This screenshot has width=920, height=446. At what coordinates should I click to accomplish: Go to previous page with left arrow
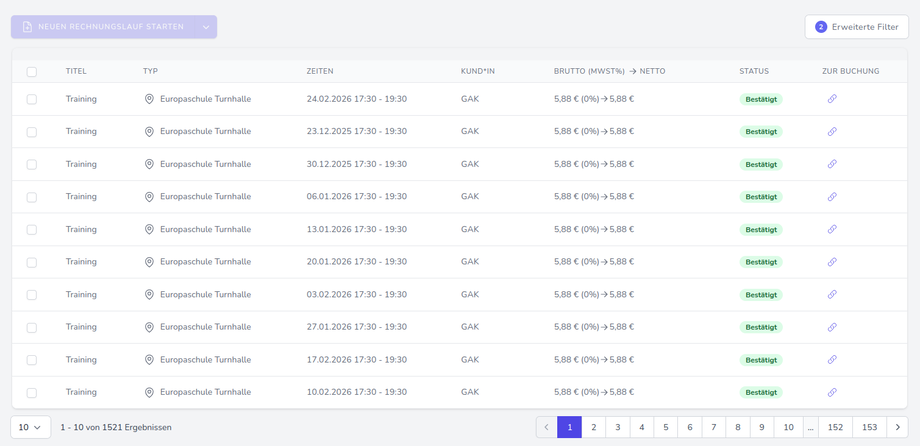(546, 427)
